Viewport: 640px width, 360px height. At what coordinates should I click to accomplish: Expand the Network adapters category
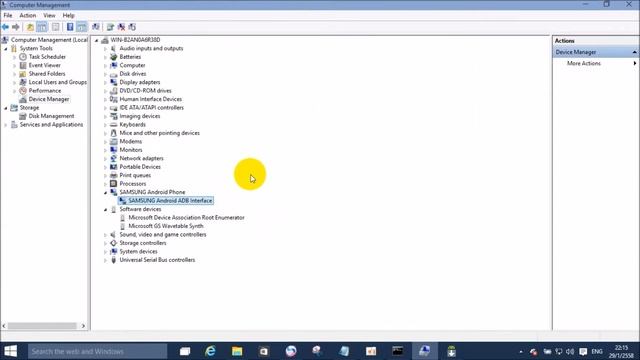pos(105,158)
